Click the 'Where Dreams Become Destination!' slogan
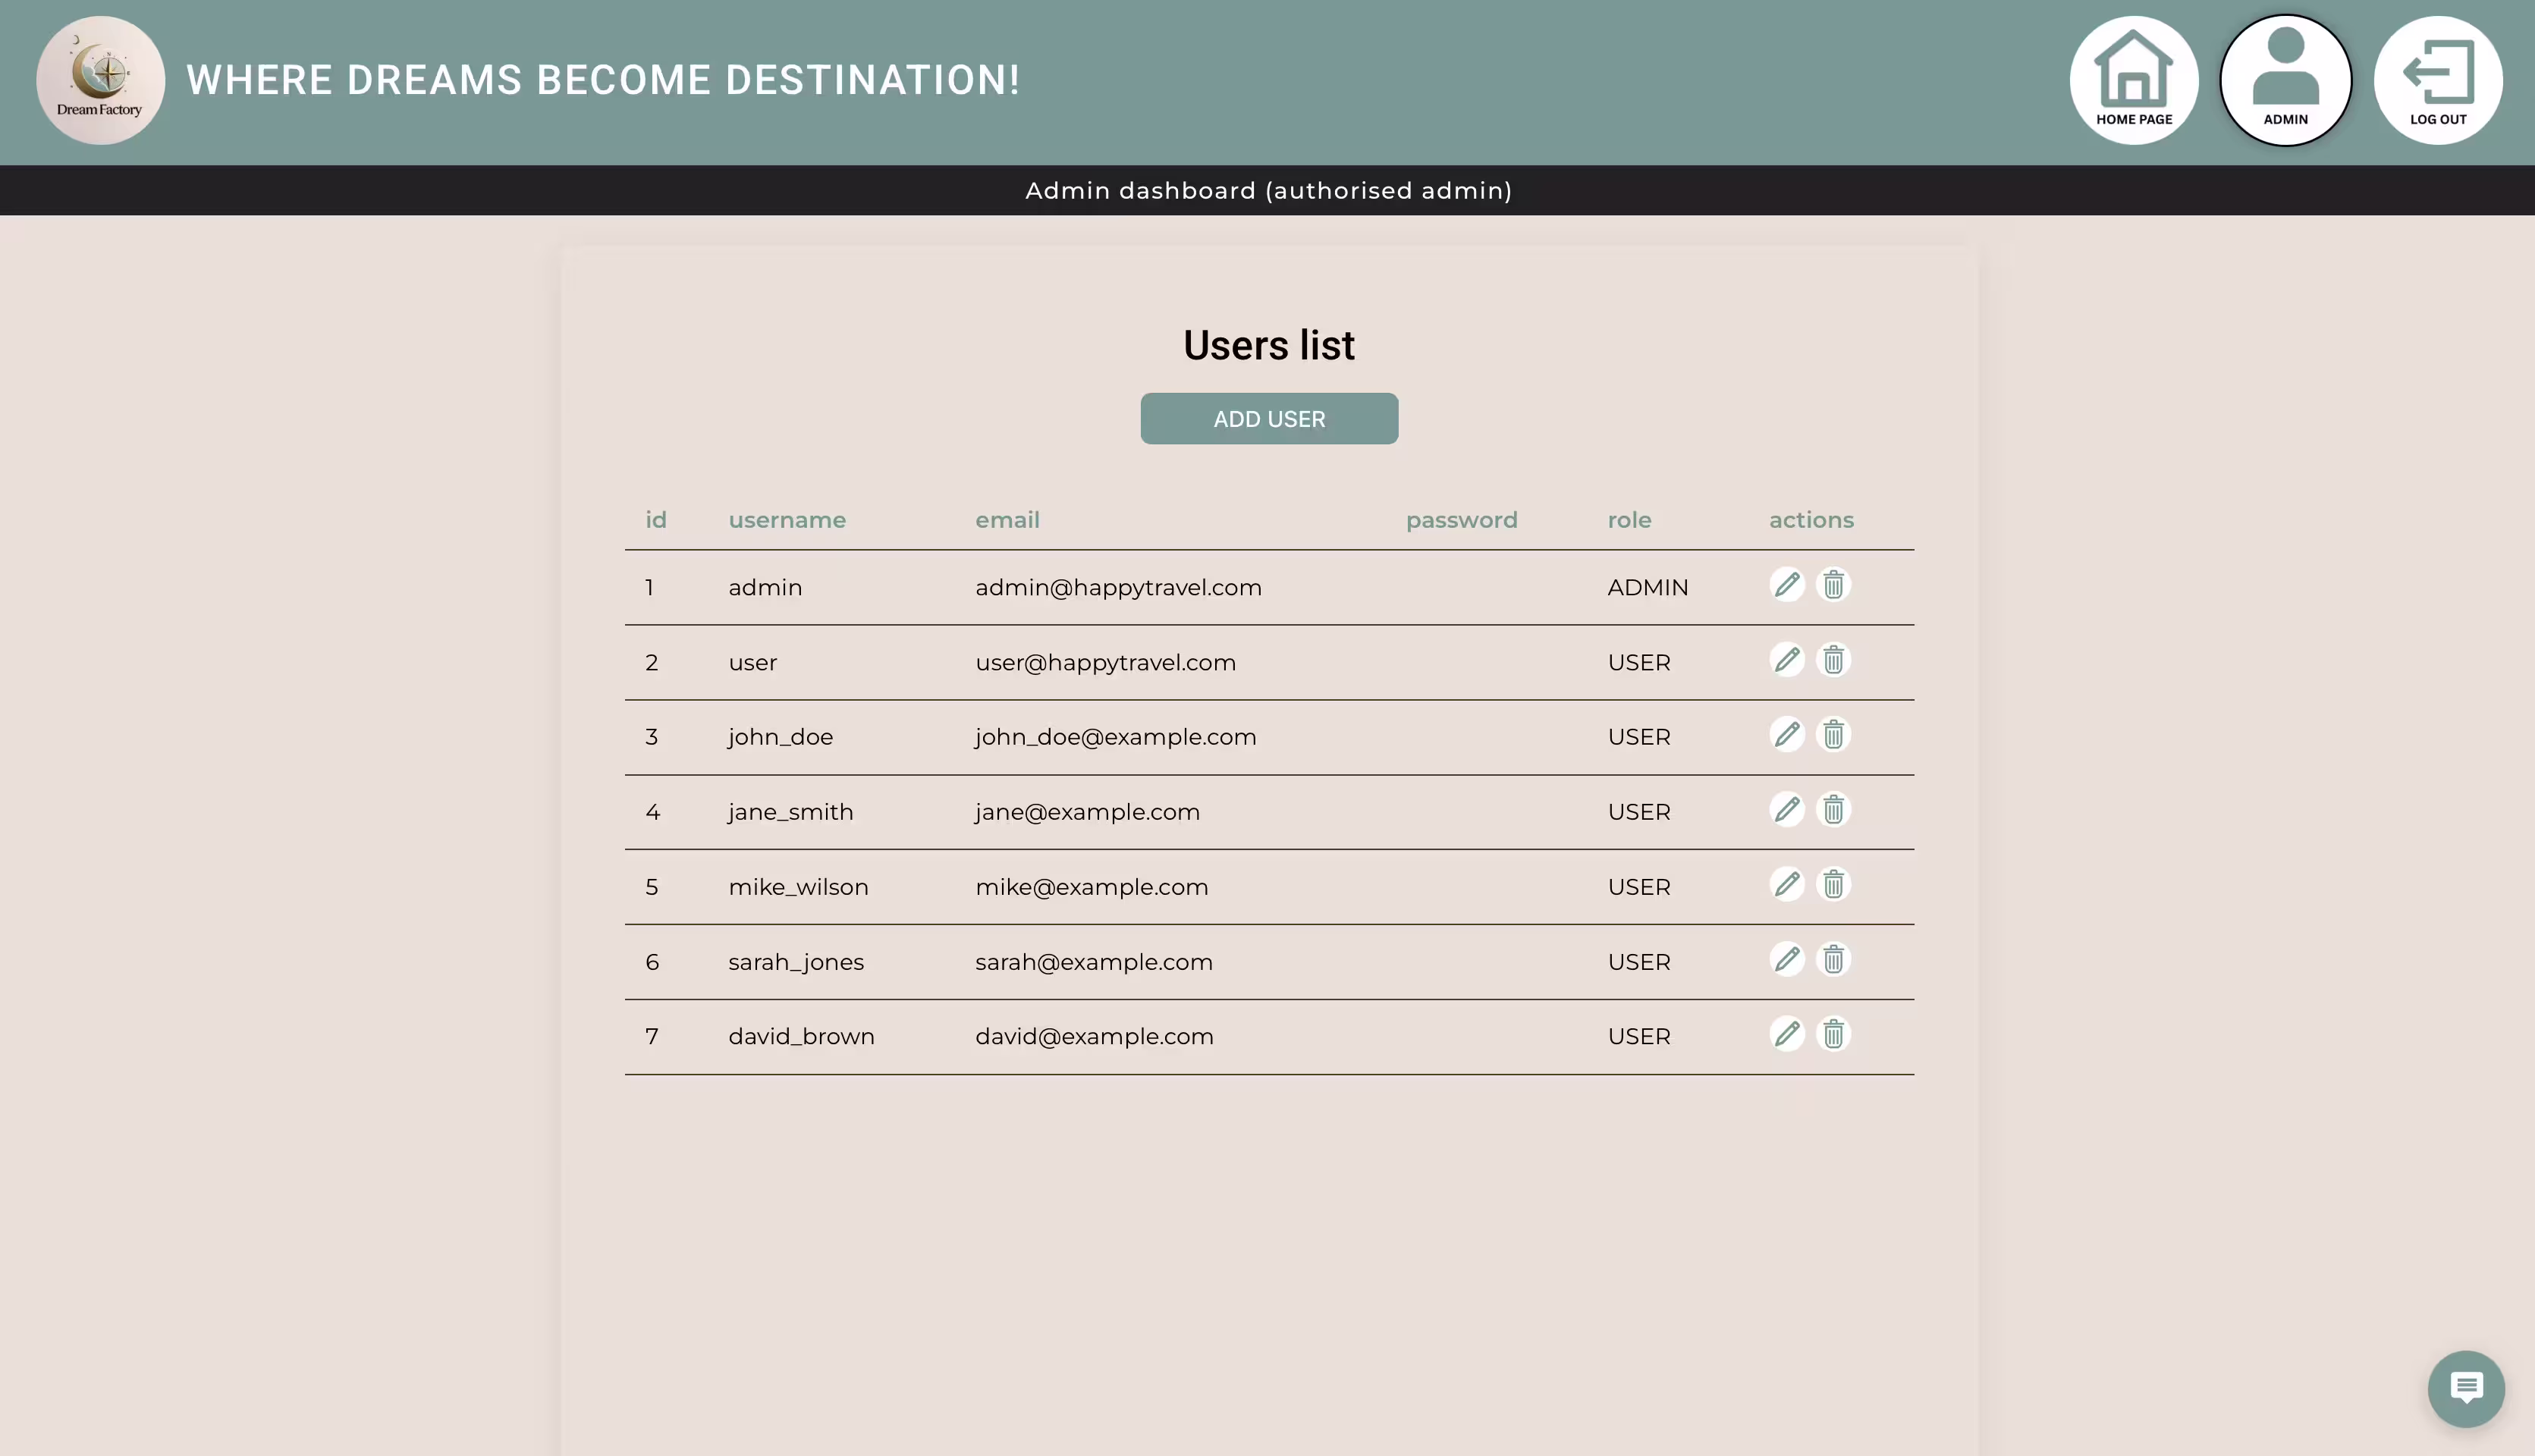This screenshot has width=2535, height=1456. pyautogui.click(x=603, y=80)
